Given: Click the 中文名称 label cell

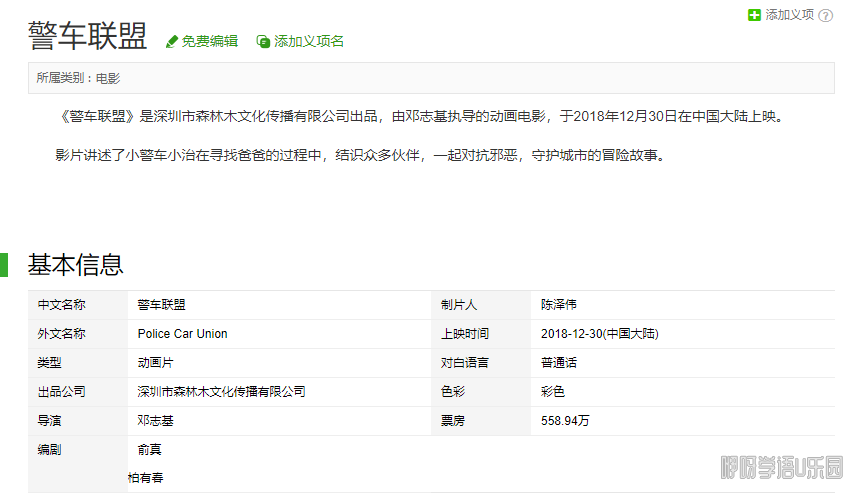Looking at the screenshot, I should (x=78, y=305).
